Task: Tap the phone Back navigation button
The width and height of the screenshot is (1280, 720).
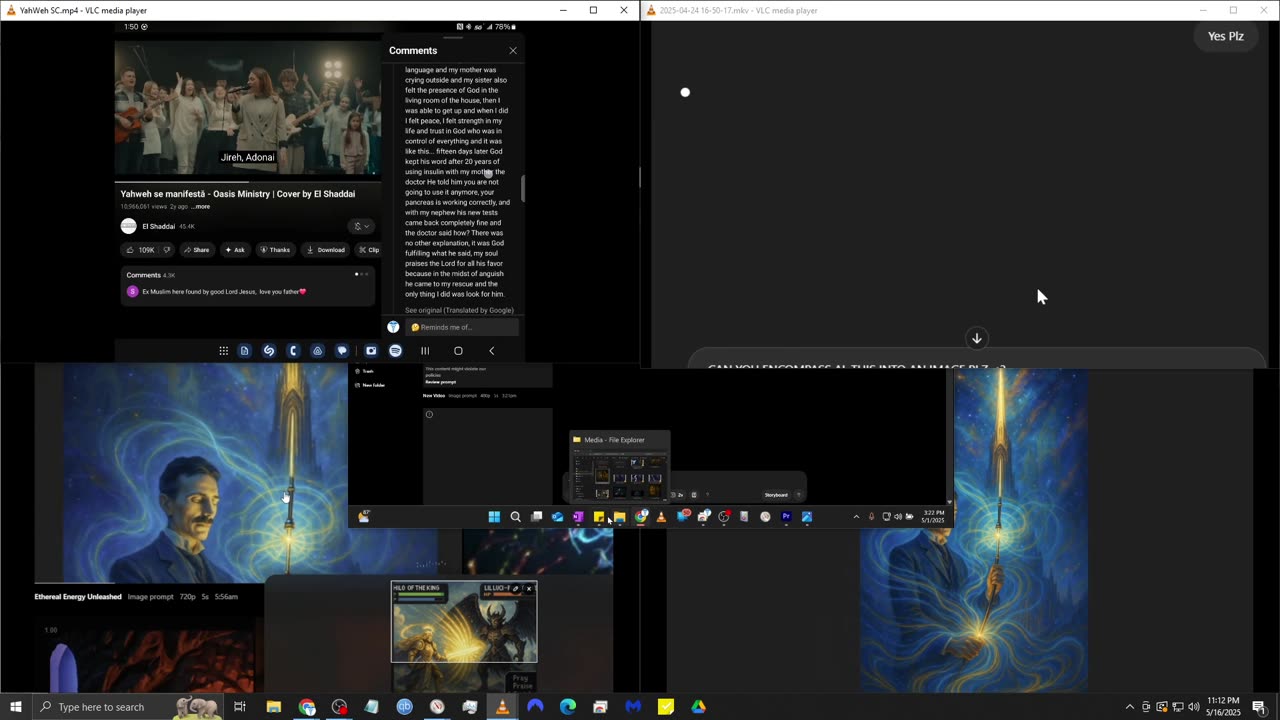Action: coord(492,351)
